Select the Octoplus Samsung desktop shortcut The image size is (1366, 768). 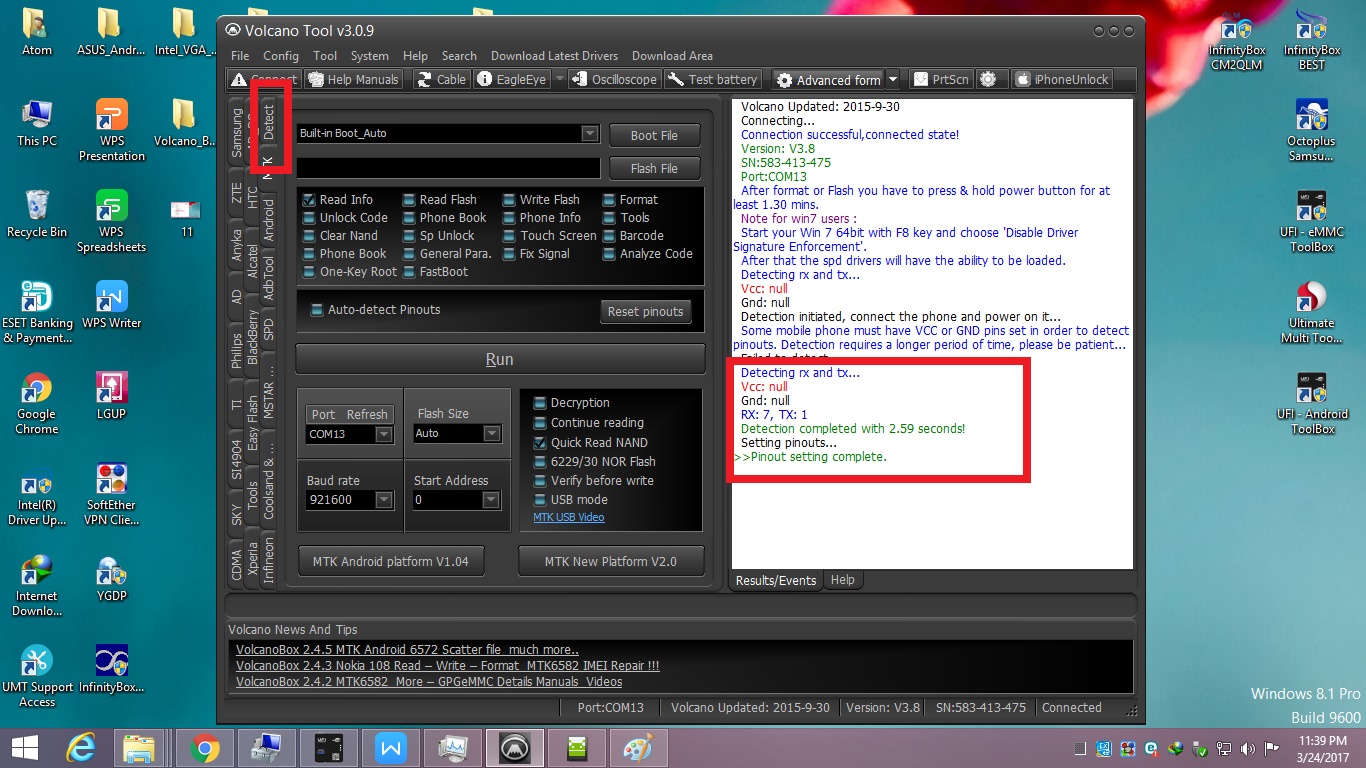point(1311,130)
